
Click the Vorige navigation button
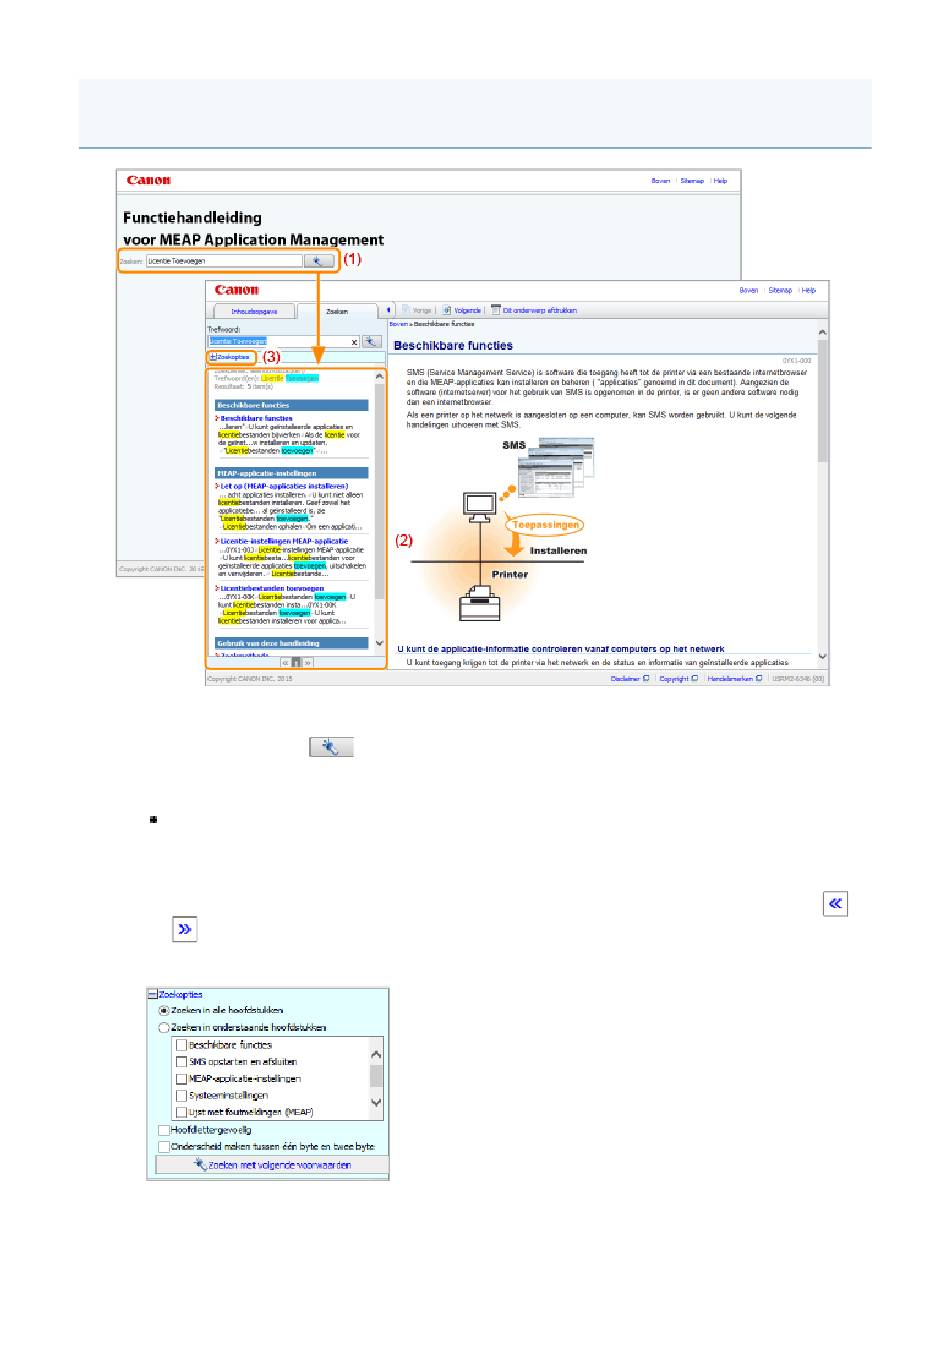coord(417,310)
